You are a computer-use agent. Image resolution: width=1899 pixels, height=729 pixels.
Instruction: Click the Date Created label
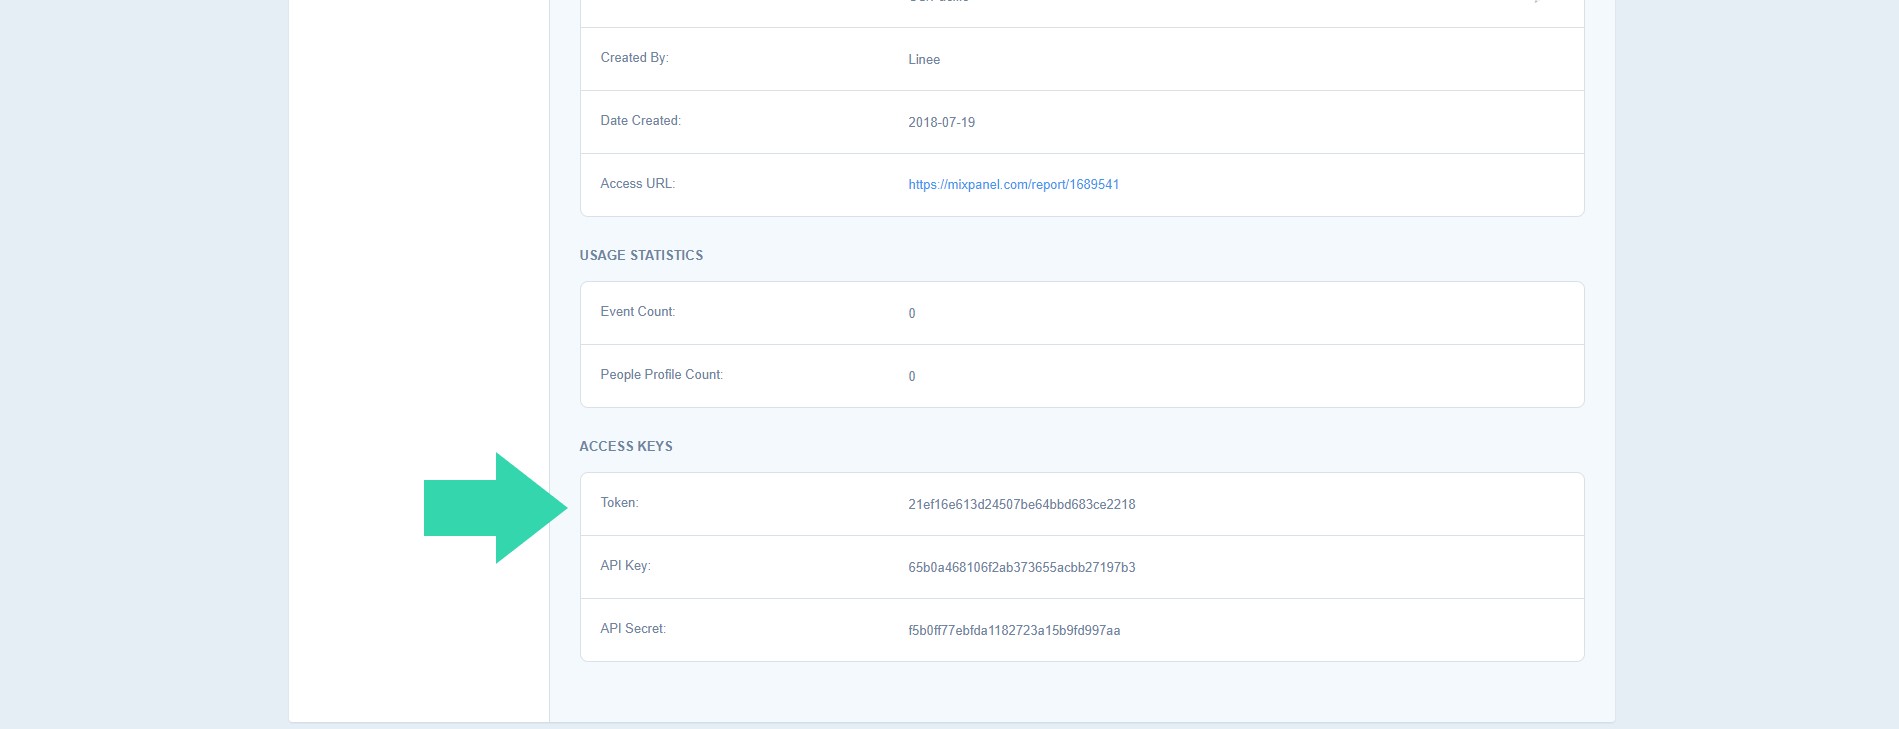coord(640,121)
